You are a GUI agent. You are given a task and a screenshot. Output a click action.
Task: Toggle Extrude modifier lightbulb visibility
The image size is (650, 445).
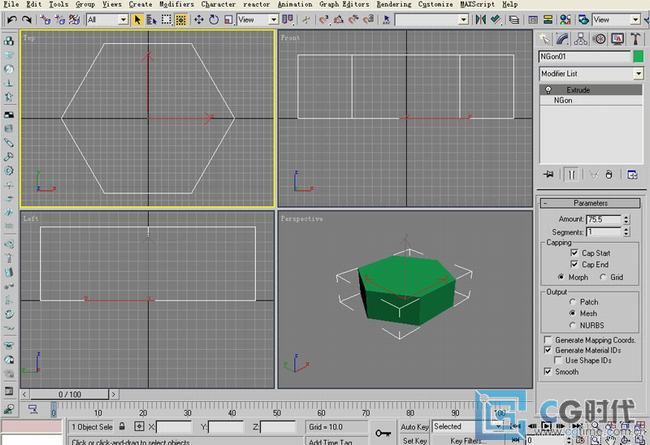[x=548, y=90]
